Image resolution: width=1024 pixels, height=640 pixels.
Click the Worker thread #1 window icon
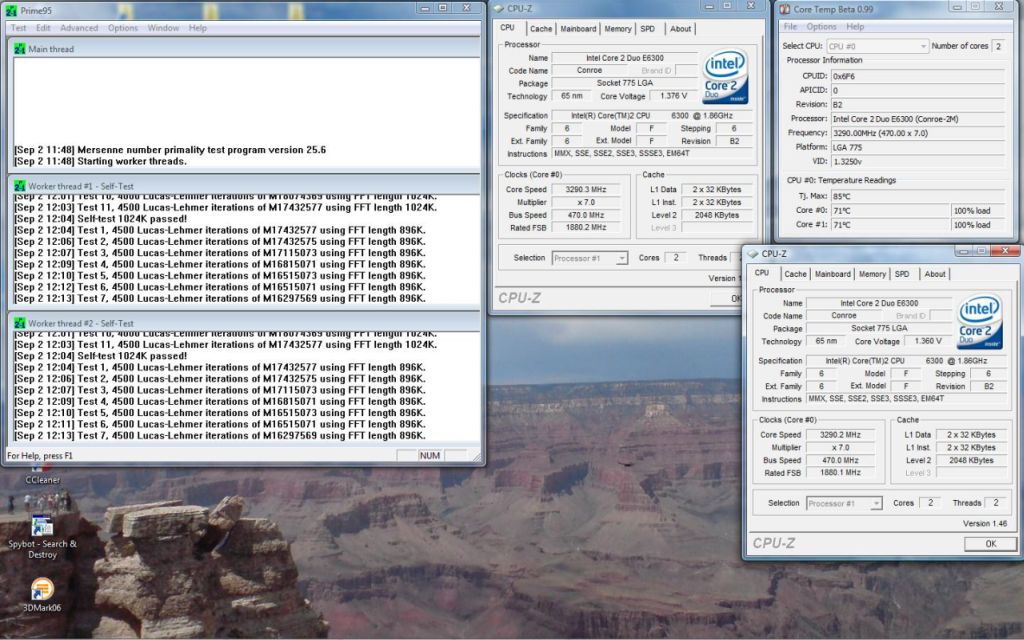(20, 186)
